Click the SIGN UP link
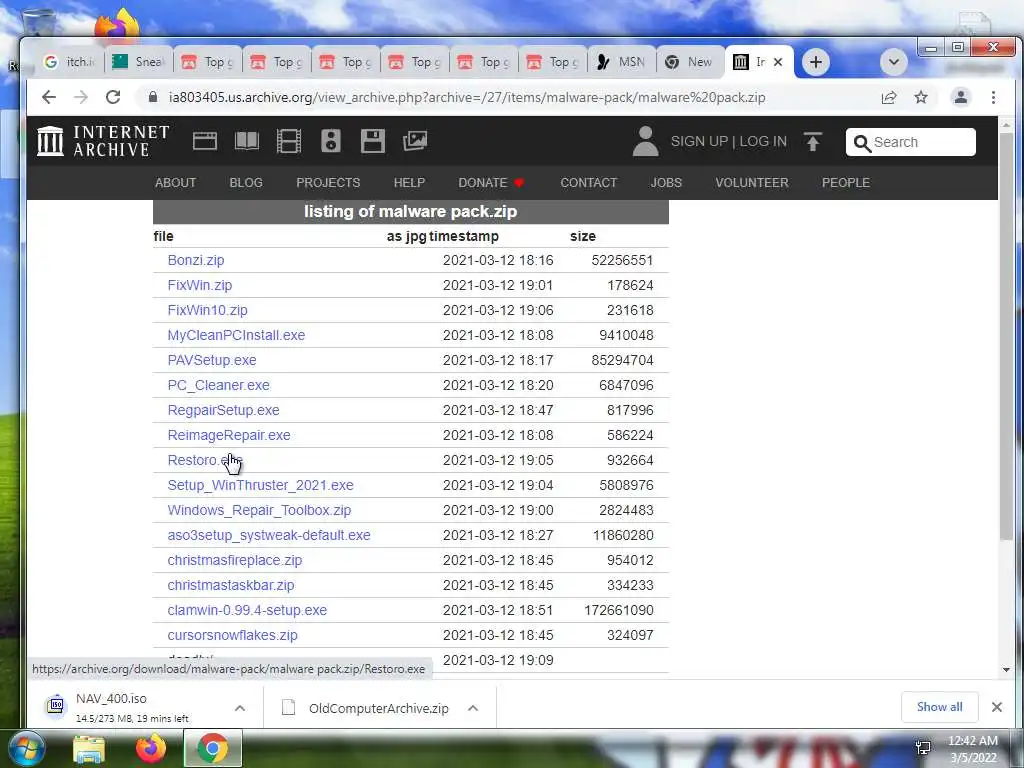Screen dimensions: 1024x768 tap(699, 142)
